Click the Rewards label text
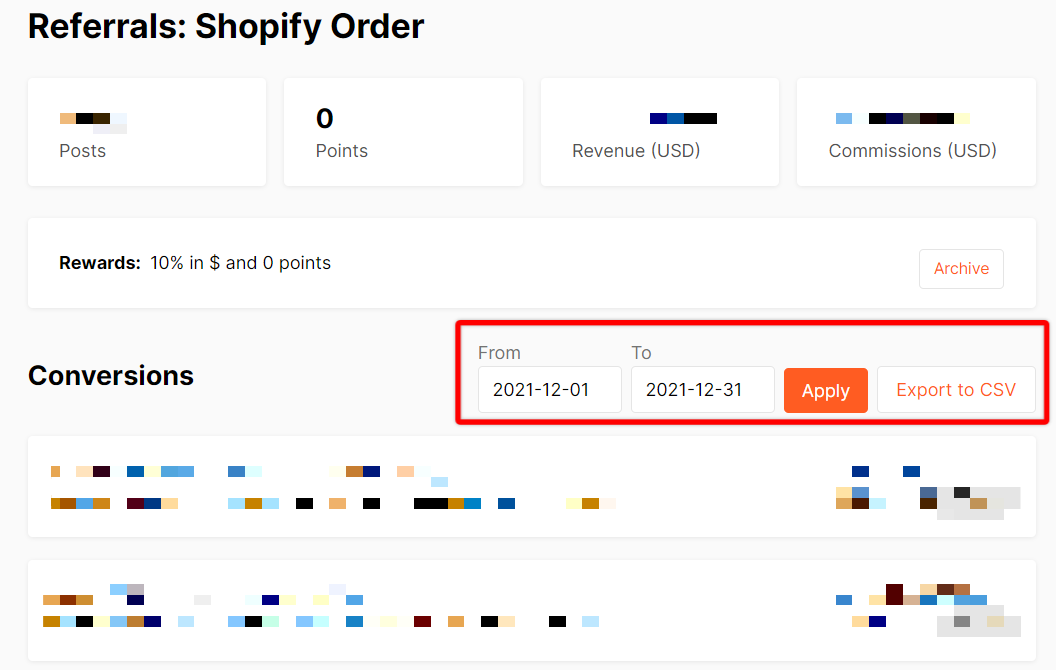Screen dimensions: 1056x670 (x=100, y=263)
